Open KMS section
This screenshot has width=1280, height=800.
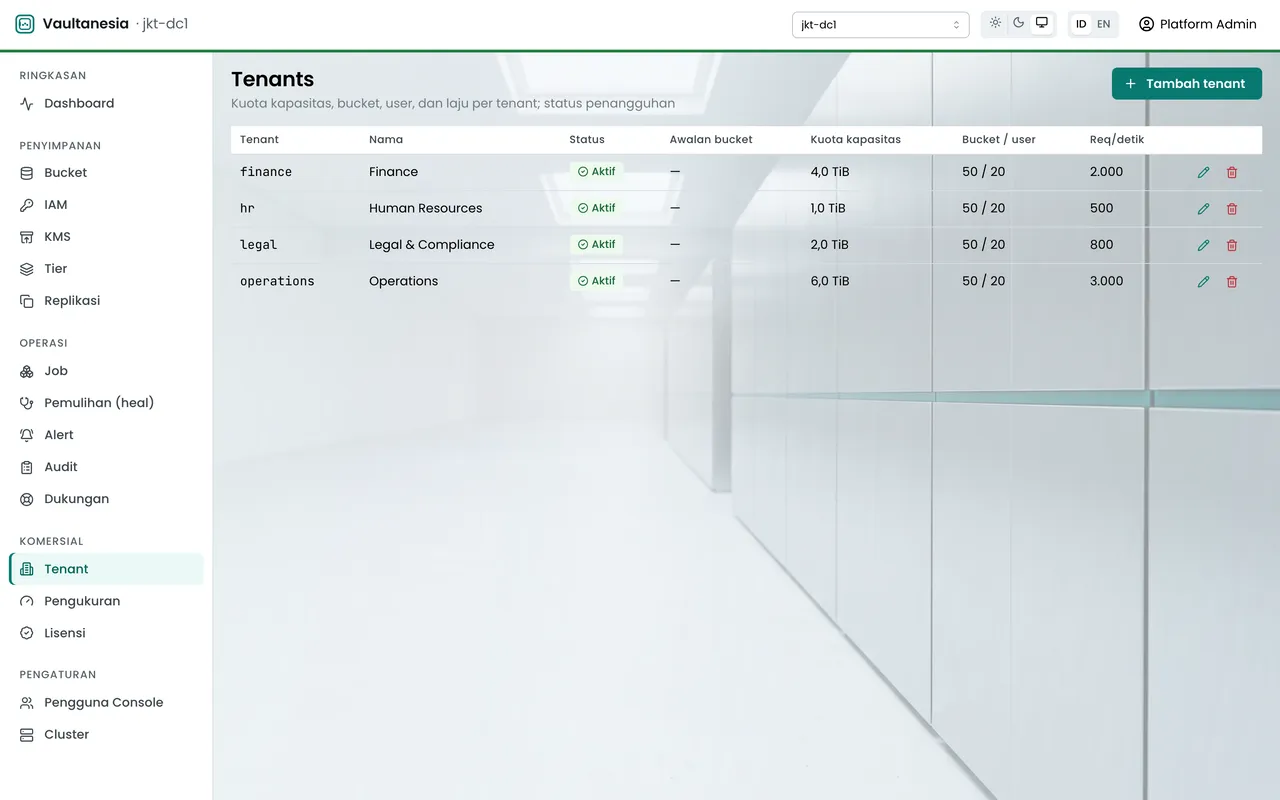pyautogui.click(x=106, y=237)
